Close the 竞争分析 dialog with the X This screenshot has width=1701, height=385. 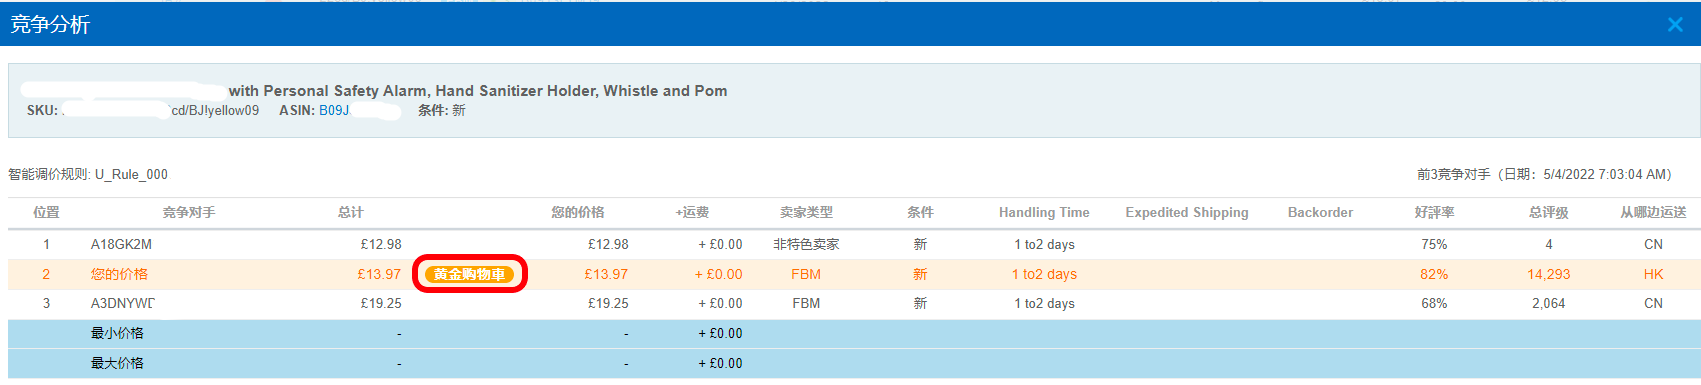(x=1675, y=25)
